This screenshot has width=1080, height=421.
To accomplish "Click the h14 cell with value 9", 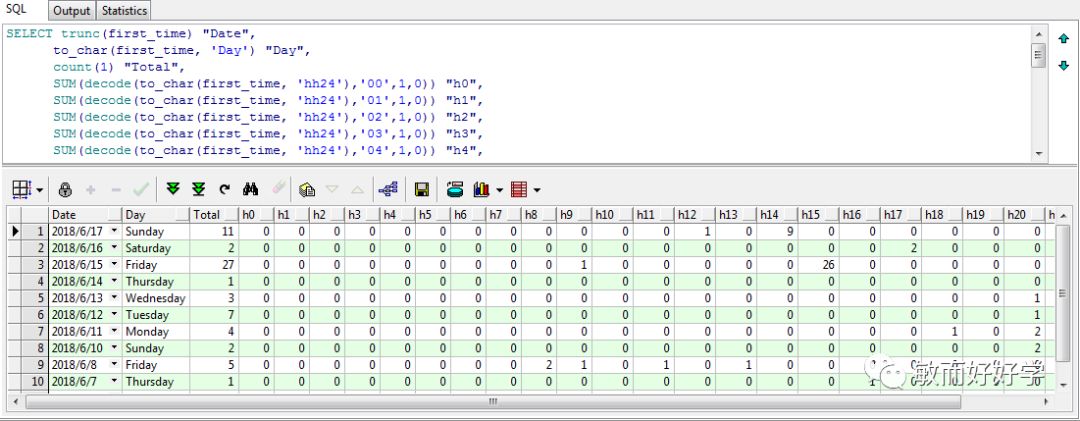I will tap(777, 232).
